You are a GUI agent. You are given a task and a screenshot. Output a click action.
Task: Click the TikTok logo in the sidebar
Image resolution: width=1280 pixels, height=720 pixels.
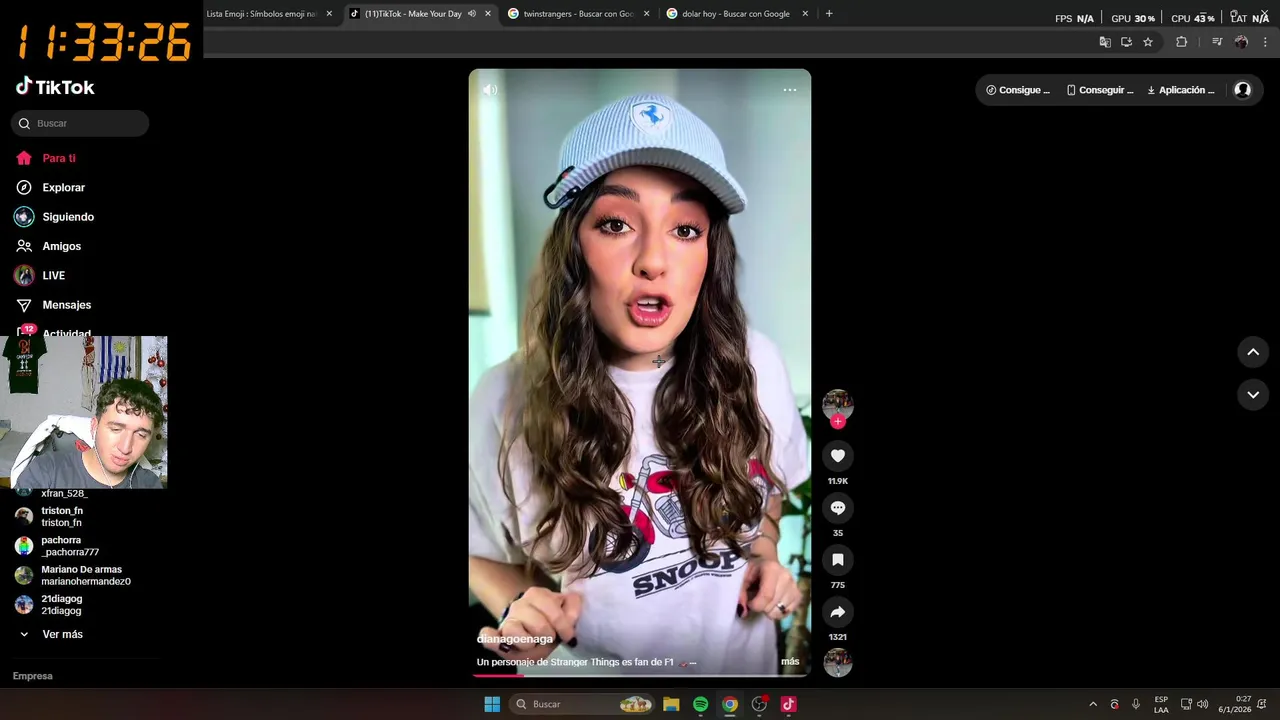coord(55,87)
